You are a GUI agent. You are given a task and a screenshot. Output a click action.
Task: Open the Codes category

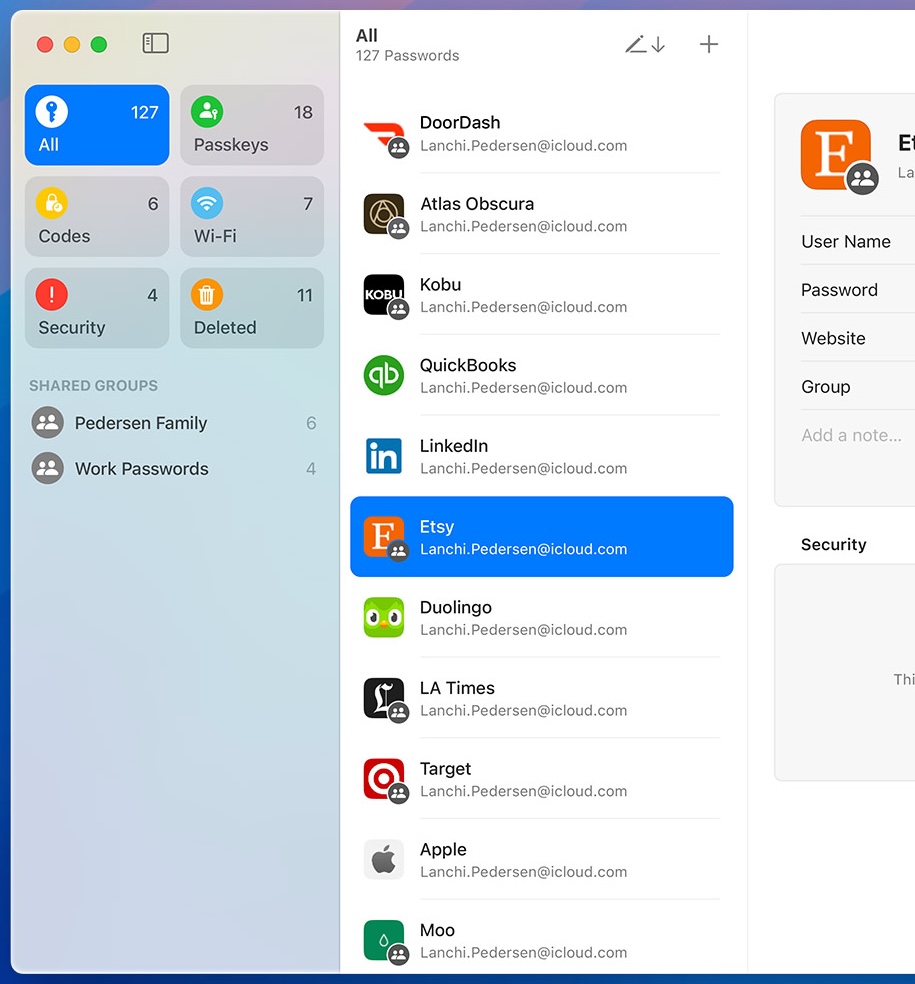coord(97,217)
